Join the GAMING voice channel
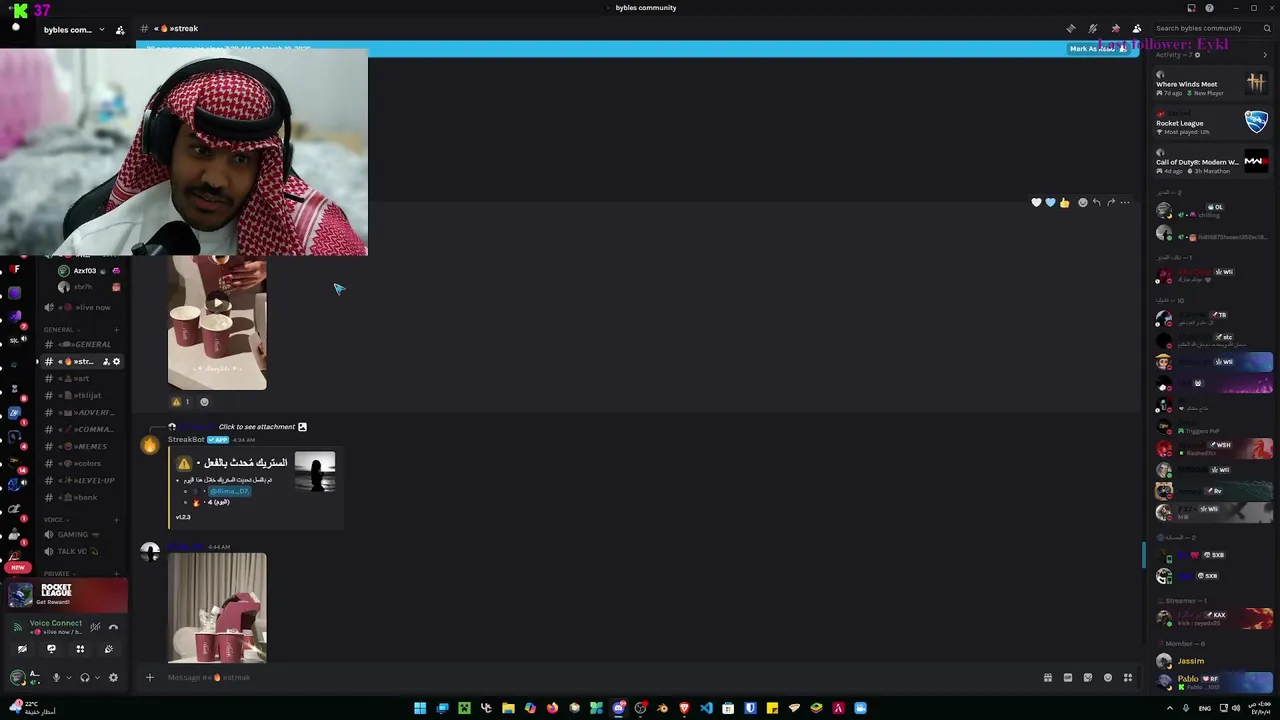 pyautogui.click(x=84, y=534)
